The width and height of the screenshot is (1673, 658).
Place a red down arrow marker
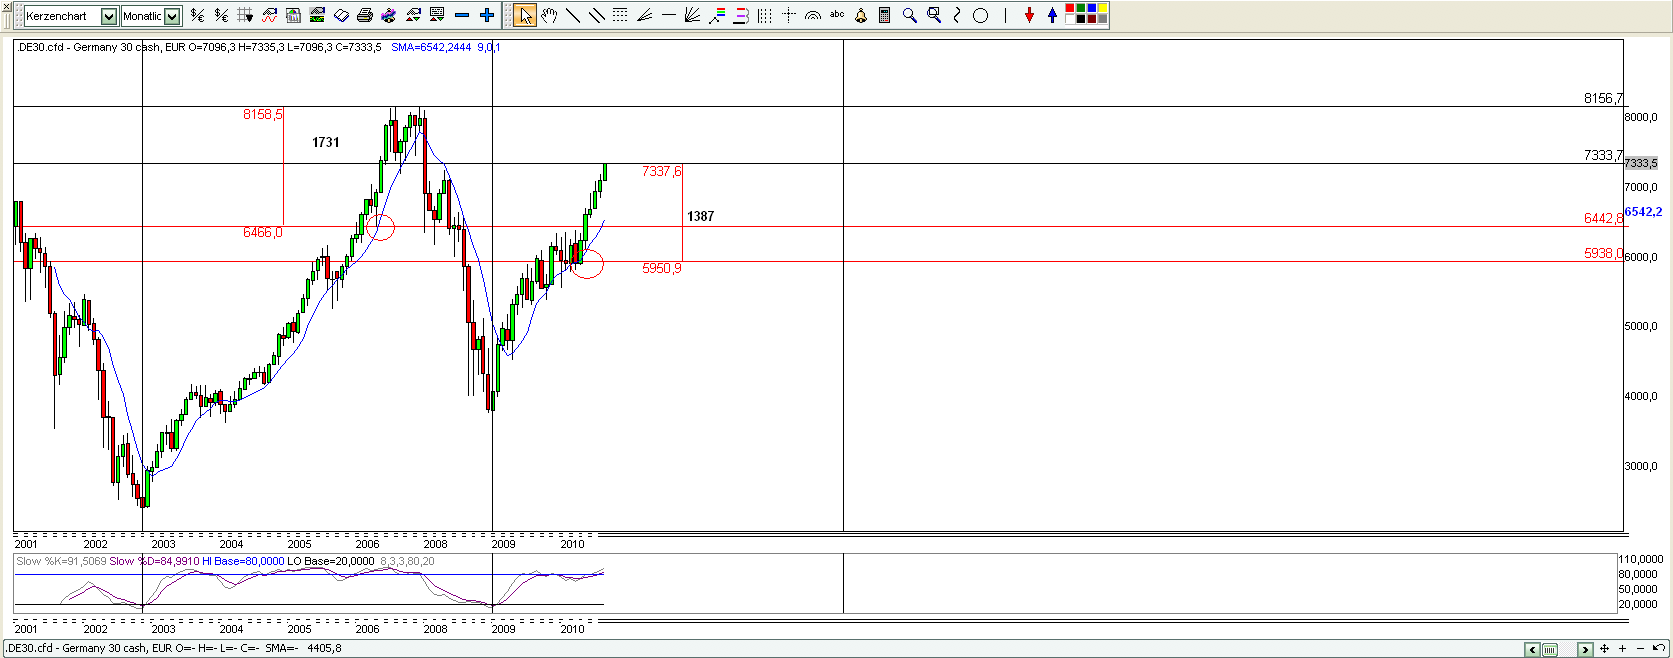point(1029,15)
